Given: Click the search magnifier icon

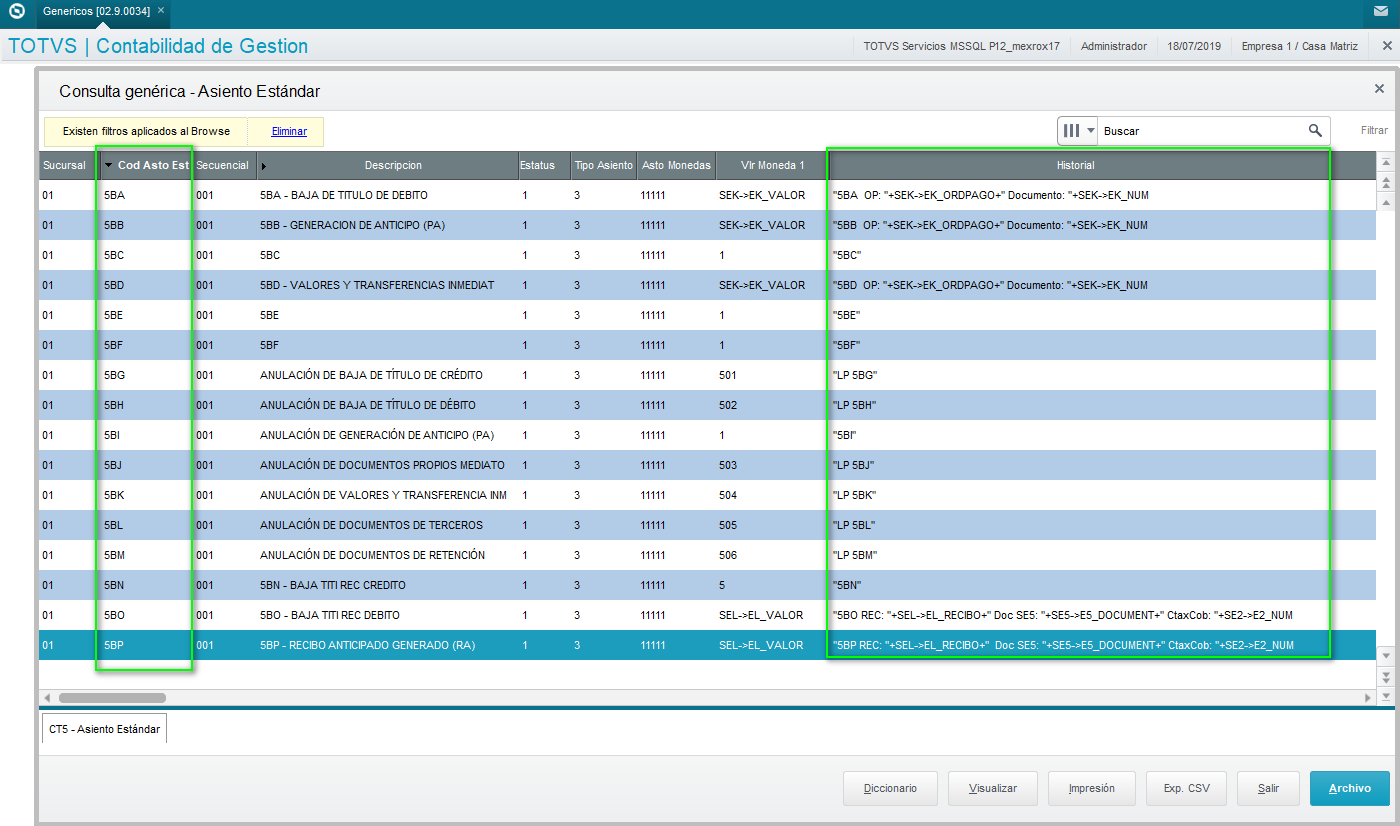Looking at the screenshot, I should coord(1315,130).
